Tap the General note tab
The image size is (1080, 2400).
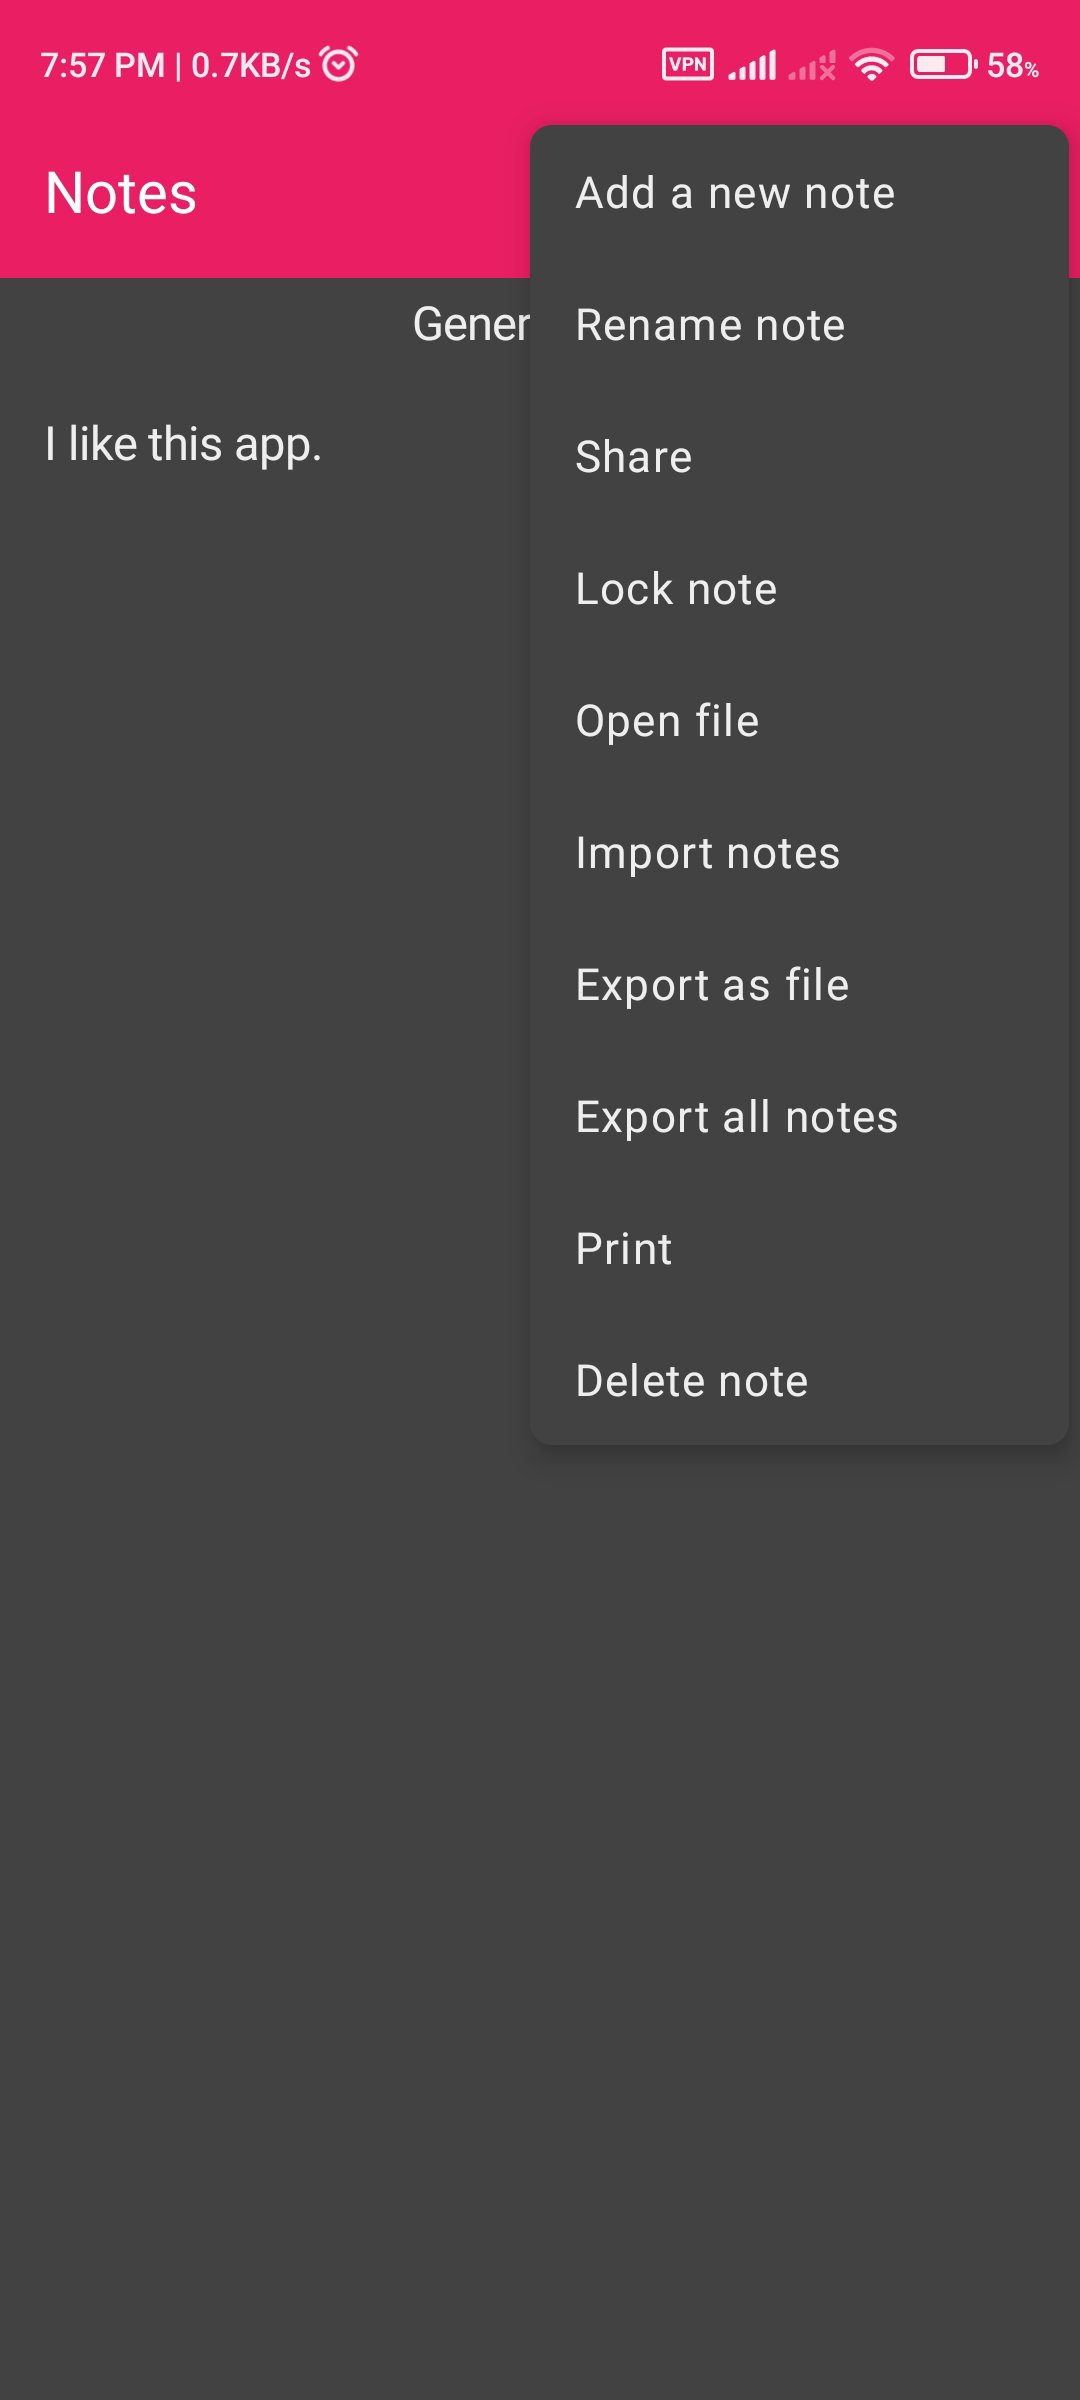pyautogui.click(x=471, y=325)
